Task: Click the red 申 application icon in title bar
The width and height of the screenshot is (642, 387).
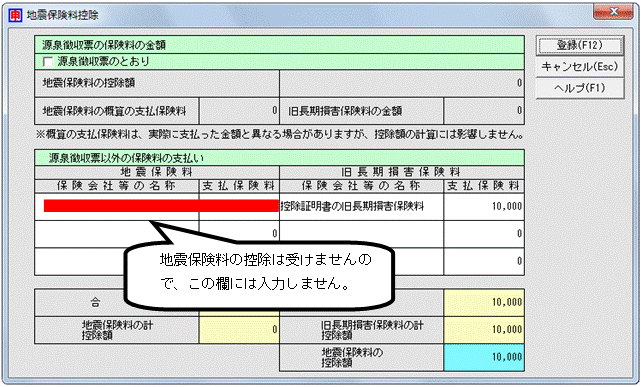Action: [15, 16]
